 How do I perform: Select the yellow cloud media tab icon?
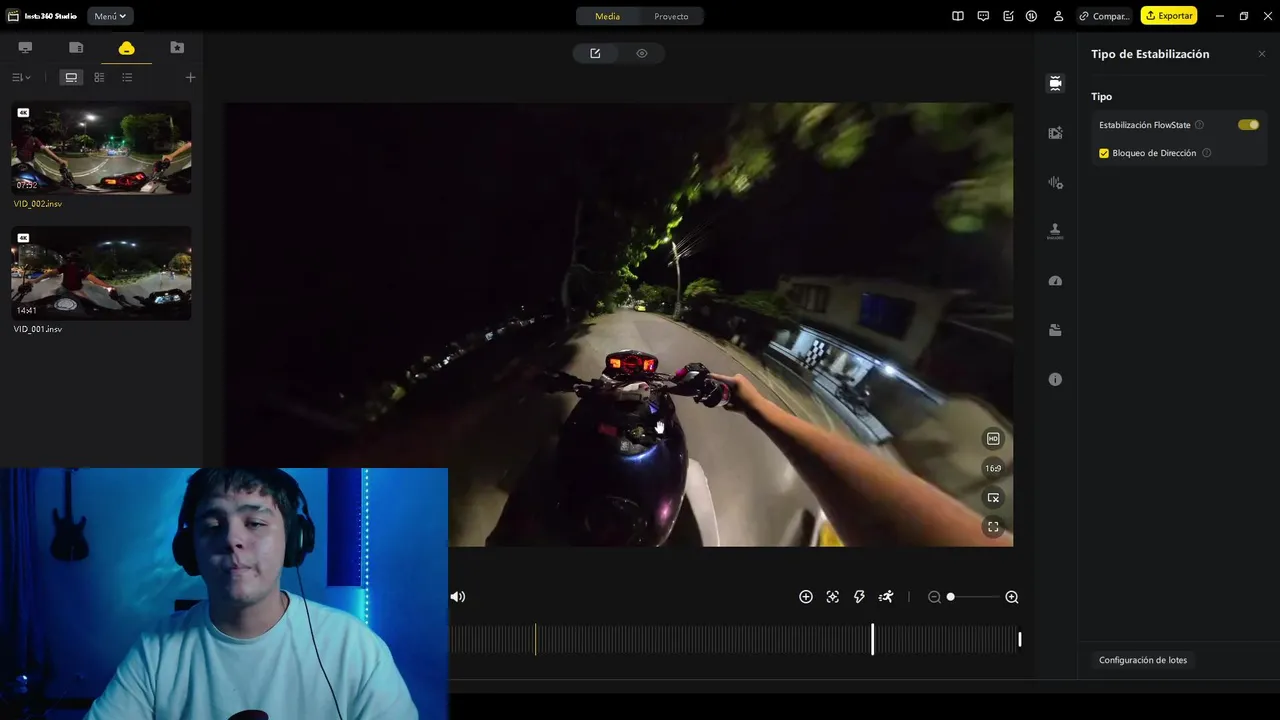(126, 47)
